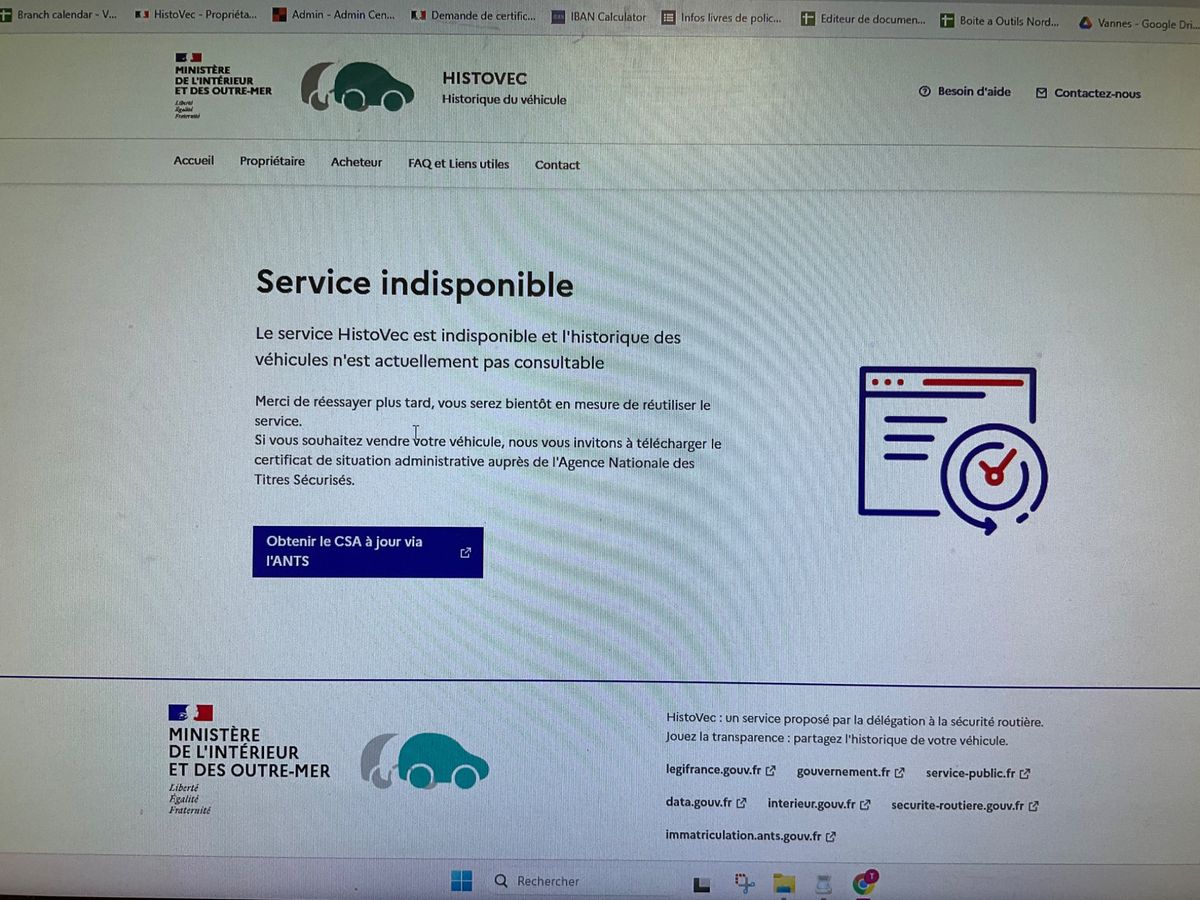This screenshot has height=900, width=1200.
Task: Open Task View in the taskbar
Action: tap(702, 884)
